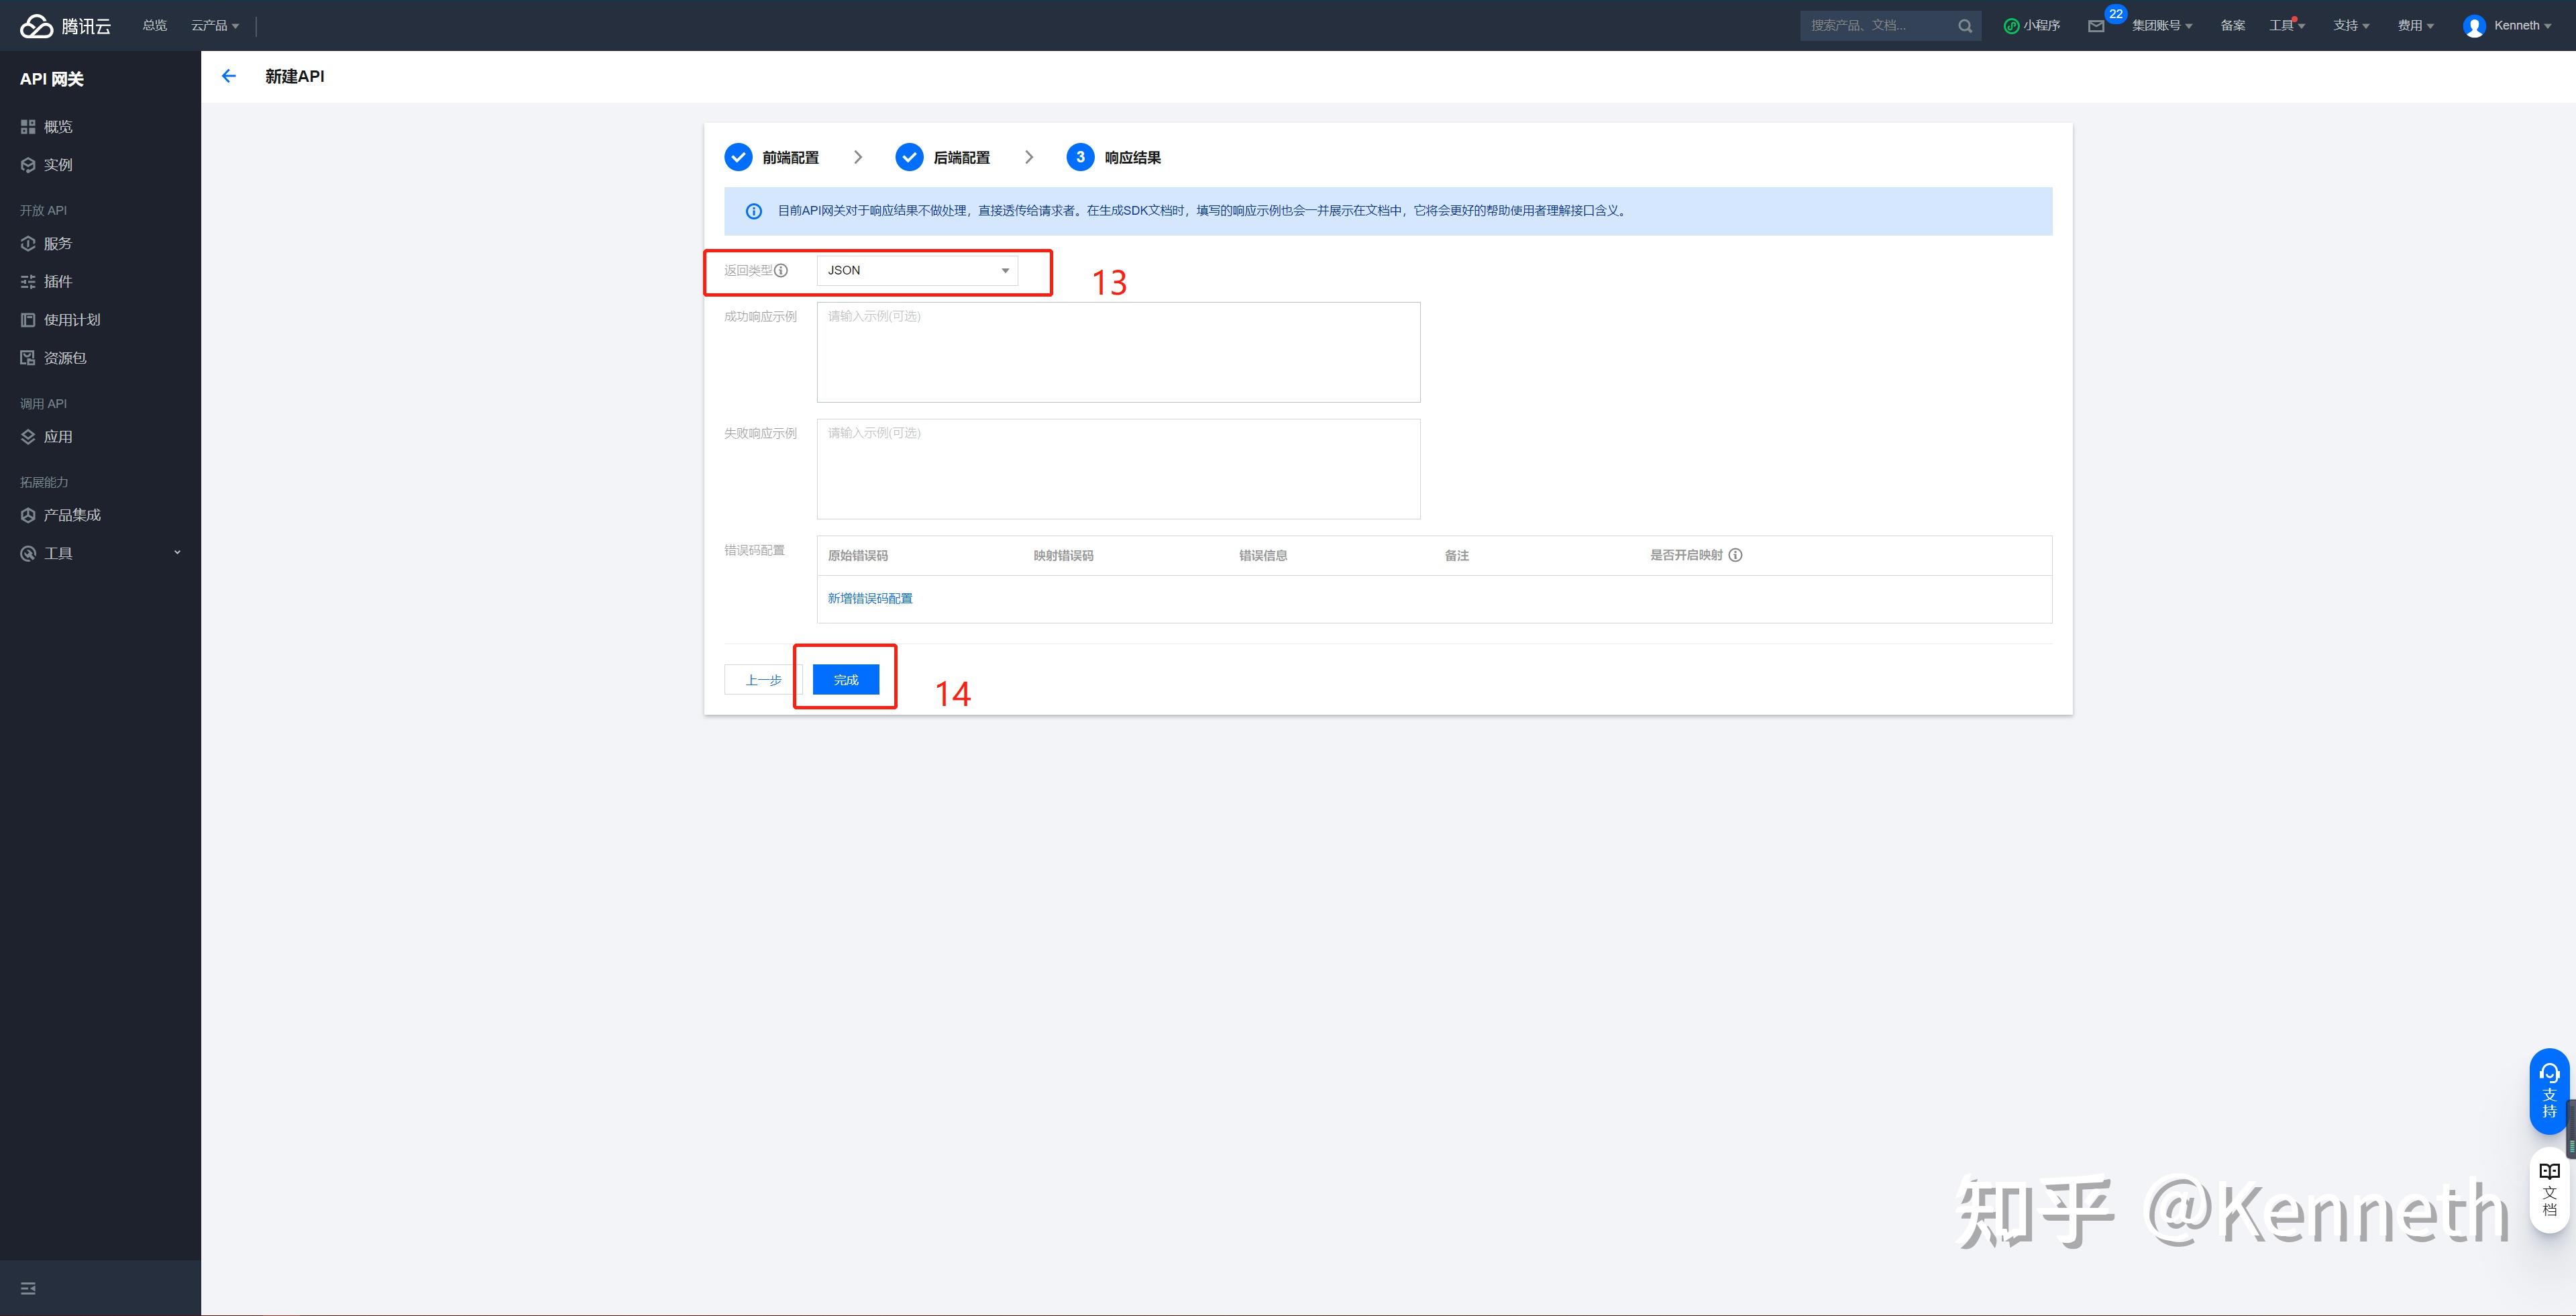Collapse sidebar using bottom-left menu icon
This screenshot has width=2576, height=1316.
pos(28,1288)
